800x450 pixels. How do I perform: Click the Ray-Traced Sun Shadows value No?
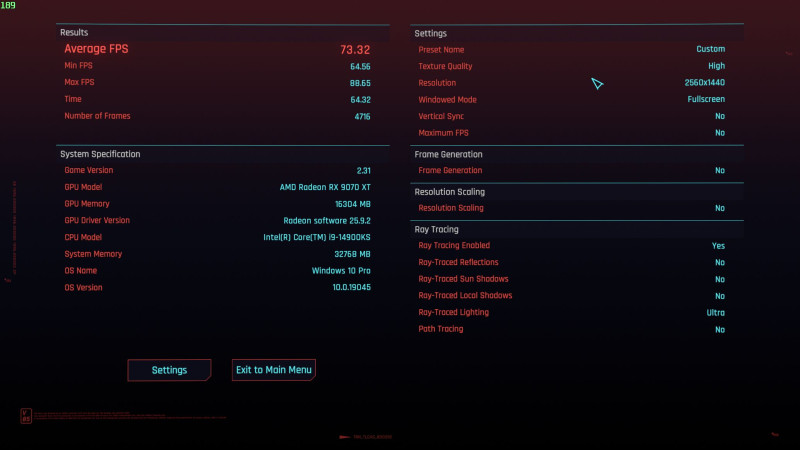pyautogui.click(x=720, y=280)
